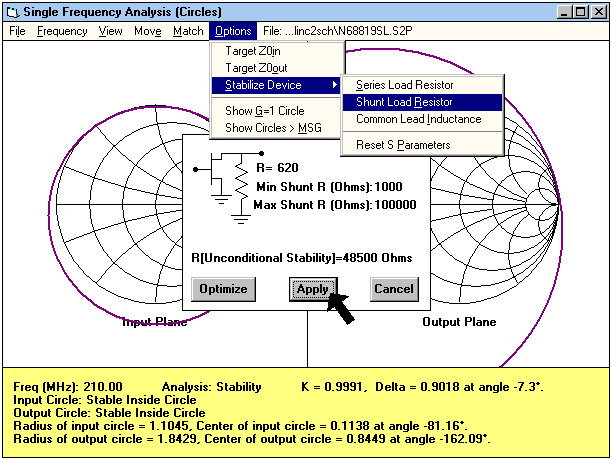Choose Show G=1 Circle option
Image resolution: width=611 pixels, height=459 pixels.
[x=264, y=111]
